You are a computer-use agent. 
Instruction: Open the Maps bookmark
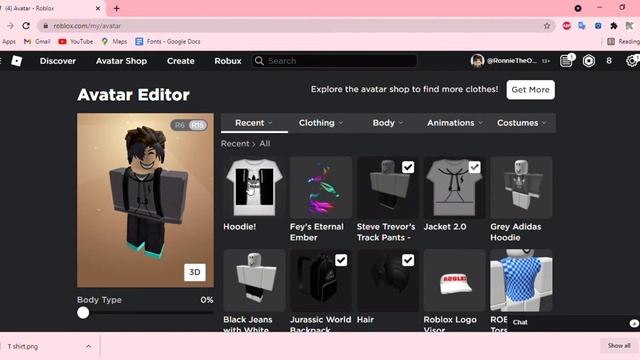[x=114, y=42]
